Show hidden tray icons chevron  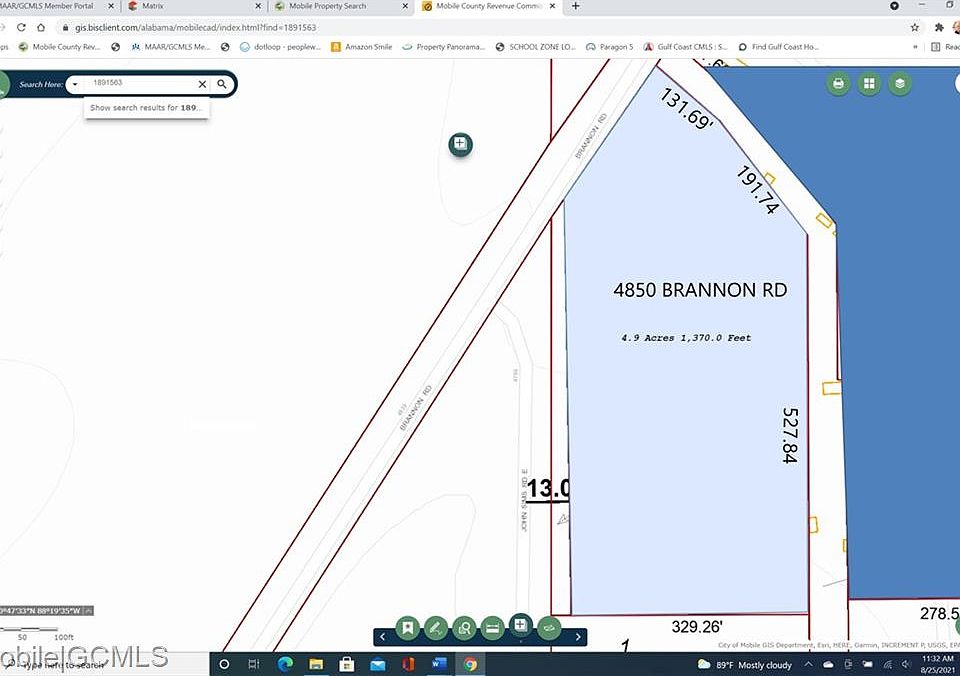pyautogui.click(x=808, y=665)
